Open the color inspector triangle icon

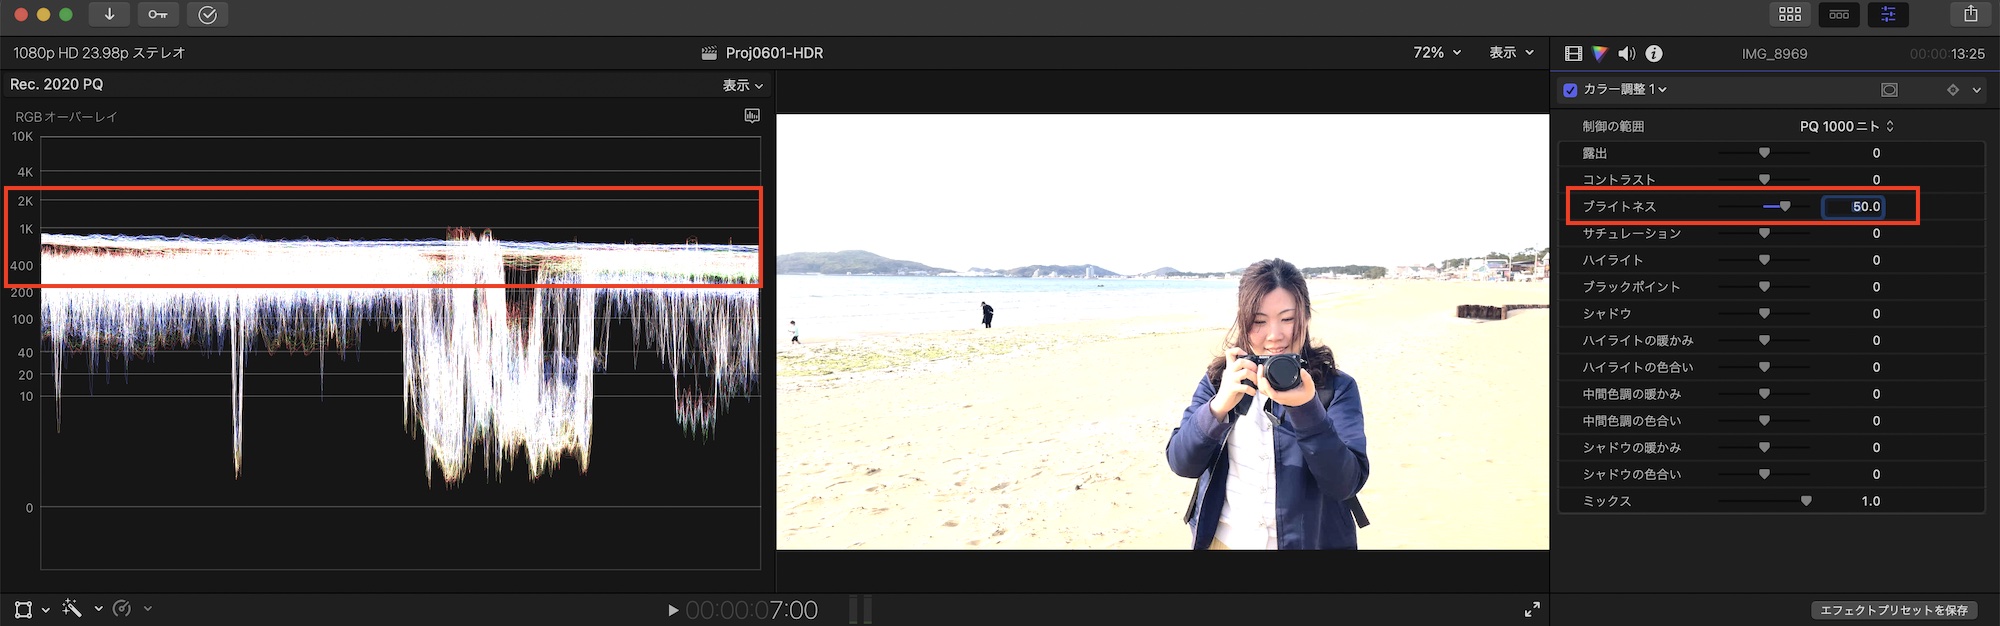tap(1600, 53)
